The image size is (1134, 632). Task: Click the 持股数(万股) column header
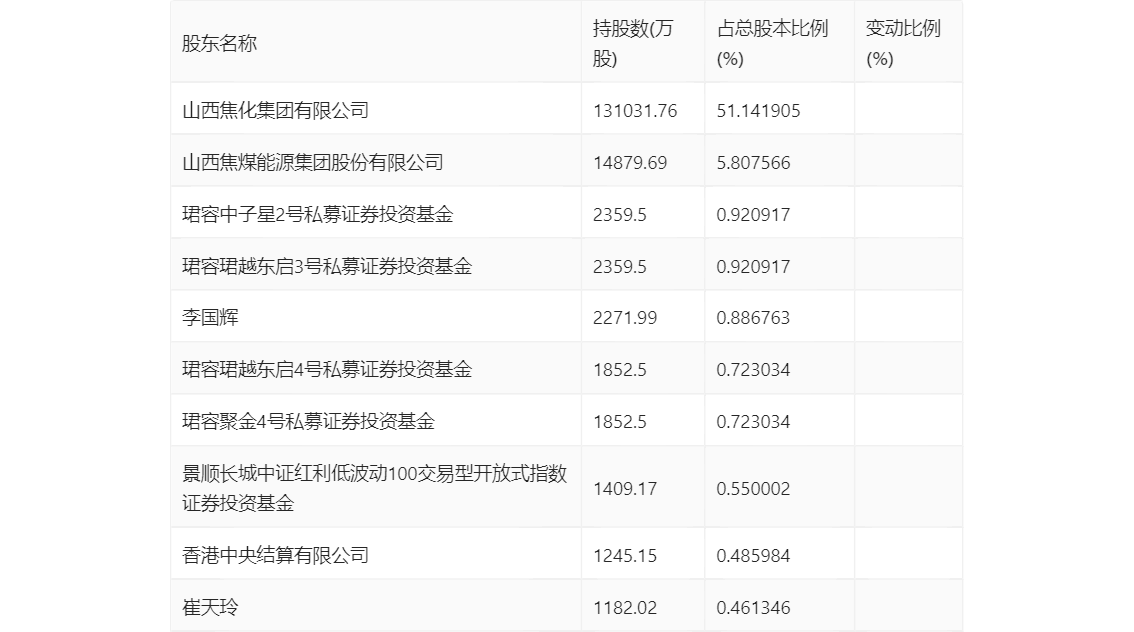(633, 43)
